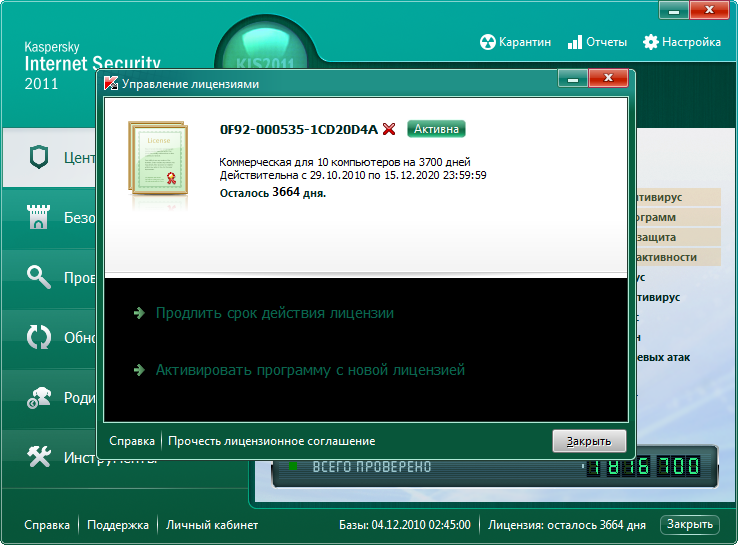Select the castle Безопасная среда tab icon
The image size is (738, 545).
(39, 217)
